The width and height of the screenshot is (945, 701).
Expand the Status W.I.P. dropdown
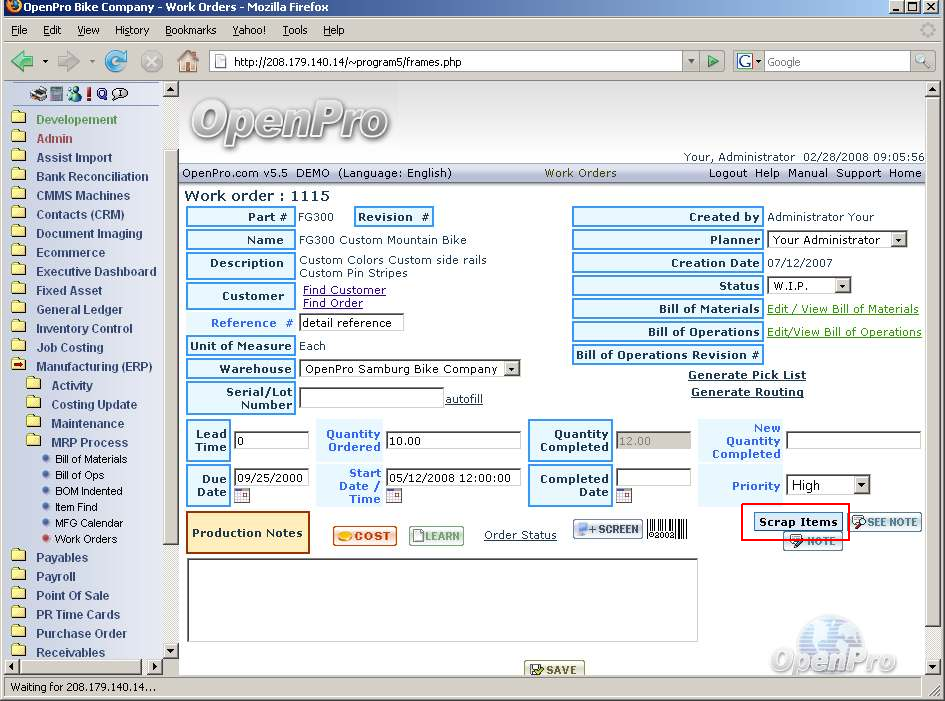[842, 286]
